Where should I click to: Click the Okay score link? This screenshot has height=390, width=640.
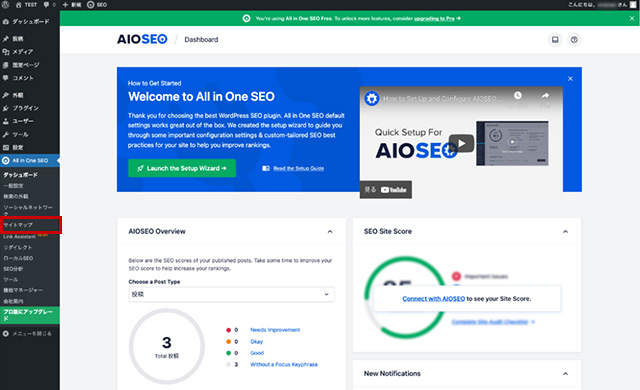[257, 341]
